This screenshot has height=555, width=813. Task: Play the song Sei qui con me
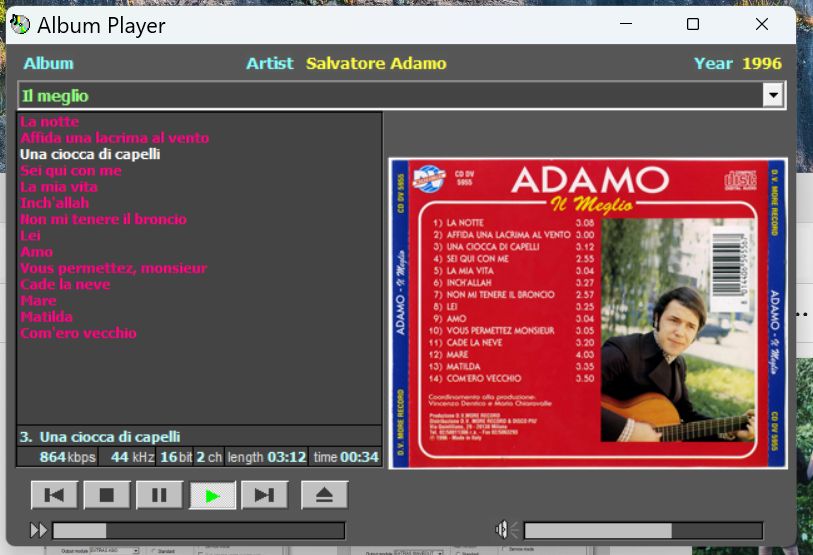pyautogui.click(x=71, y=171)
